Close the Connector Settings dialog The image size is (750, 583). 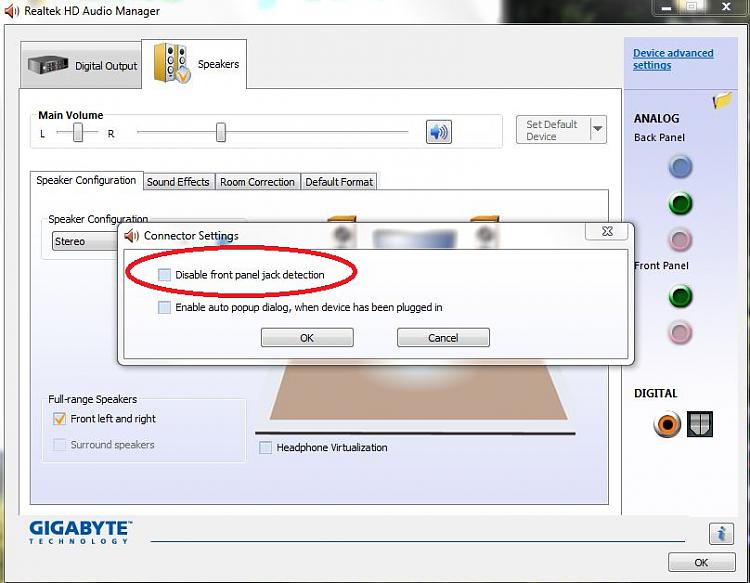coord(607,231)
